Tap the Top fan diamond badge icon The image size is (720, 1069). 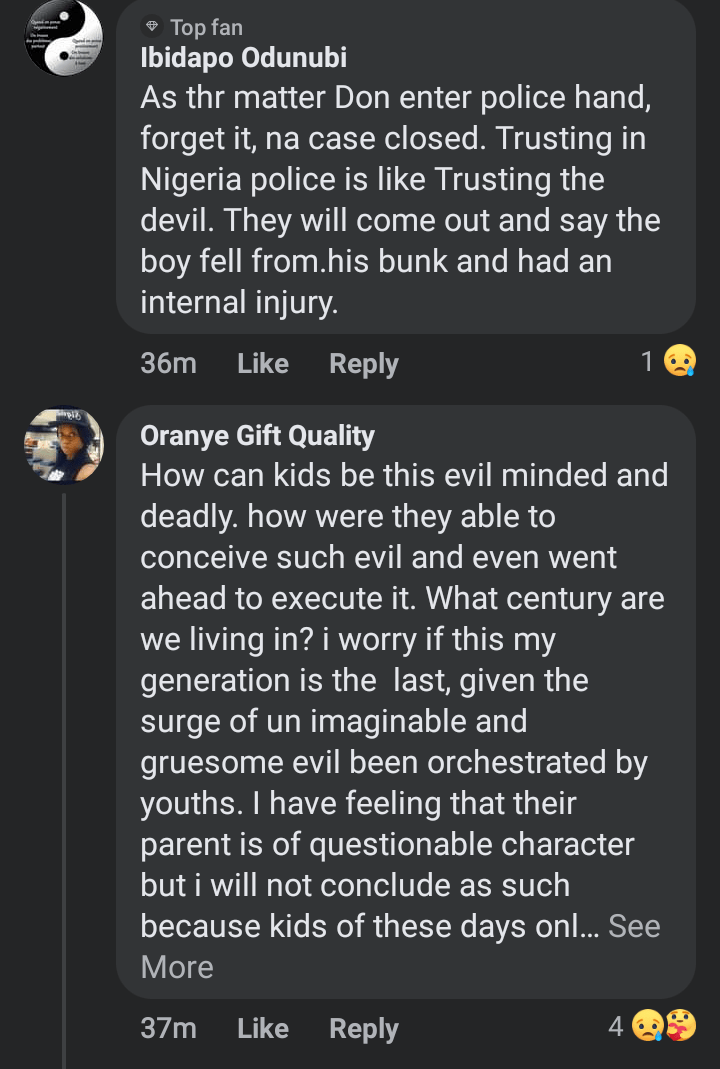152,26
